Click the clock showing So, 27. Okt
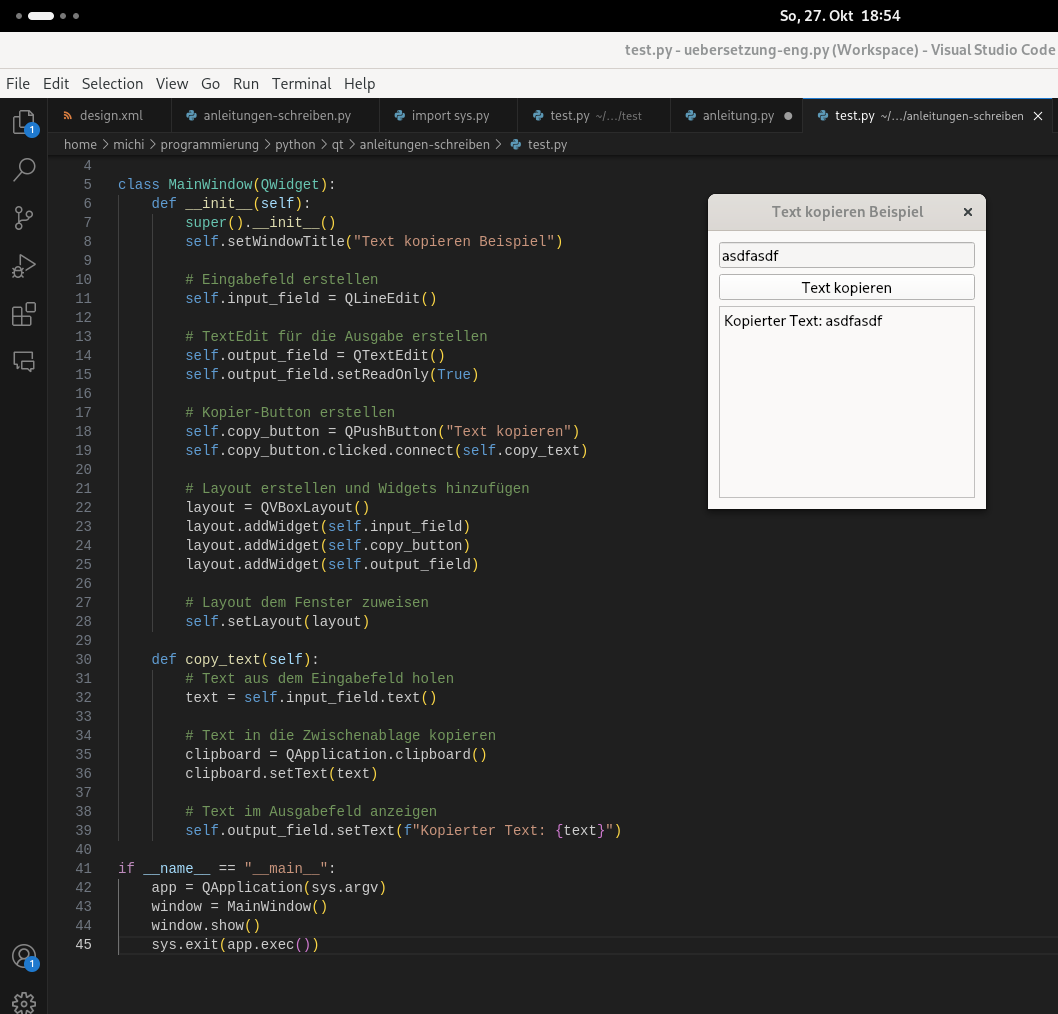 pos(839,16)
